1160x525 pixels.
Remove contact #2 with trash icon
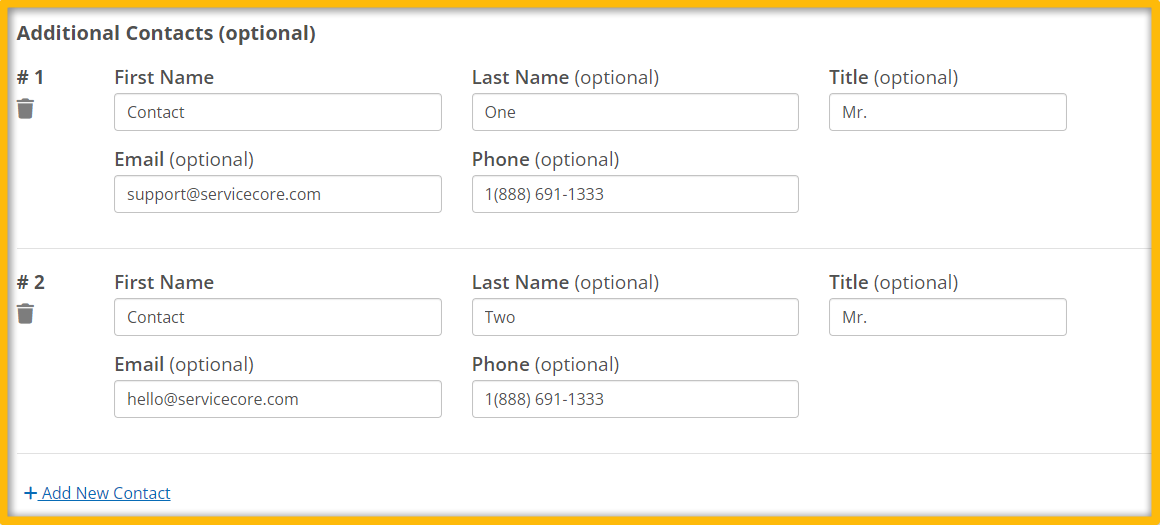coord(25,314)
